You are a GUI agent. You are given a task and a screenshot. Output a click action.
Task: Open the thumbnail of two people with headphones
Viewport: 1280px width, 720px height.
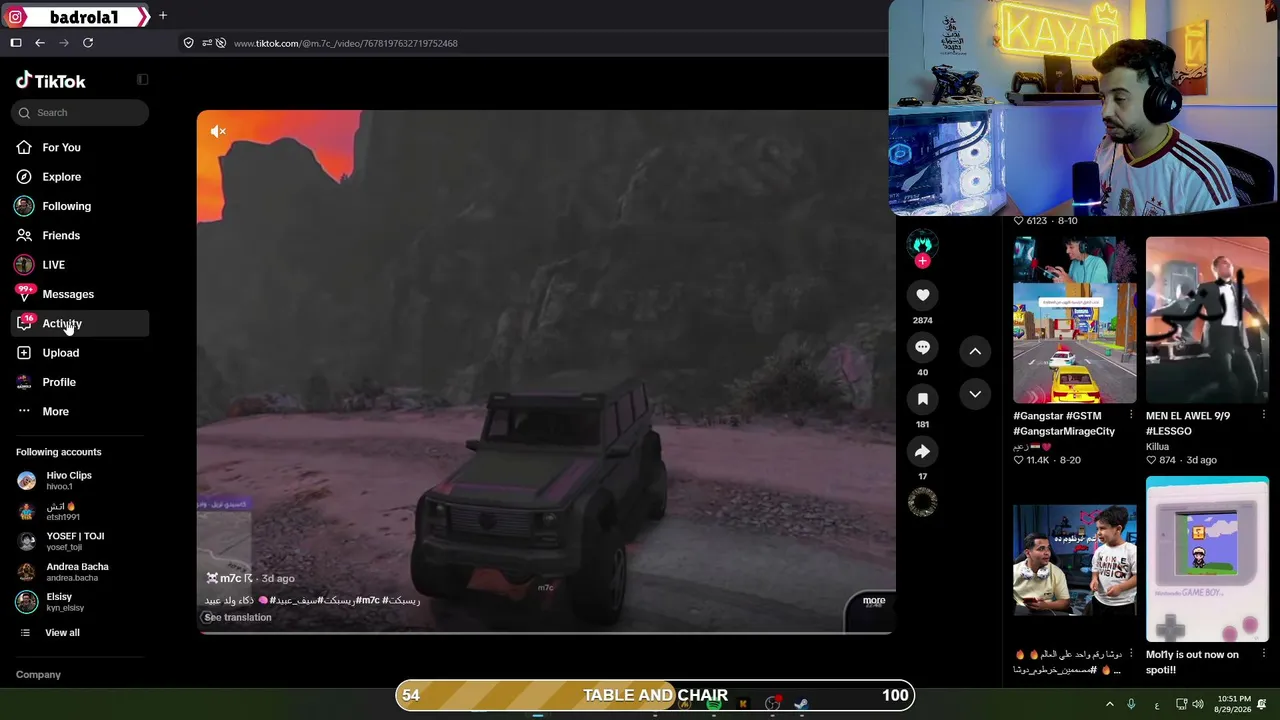click(x=1074, y=559)
